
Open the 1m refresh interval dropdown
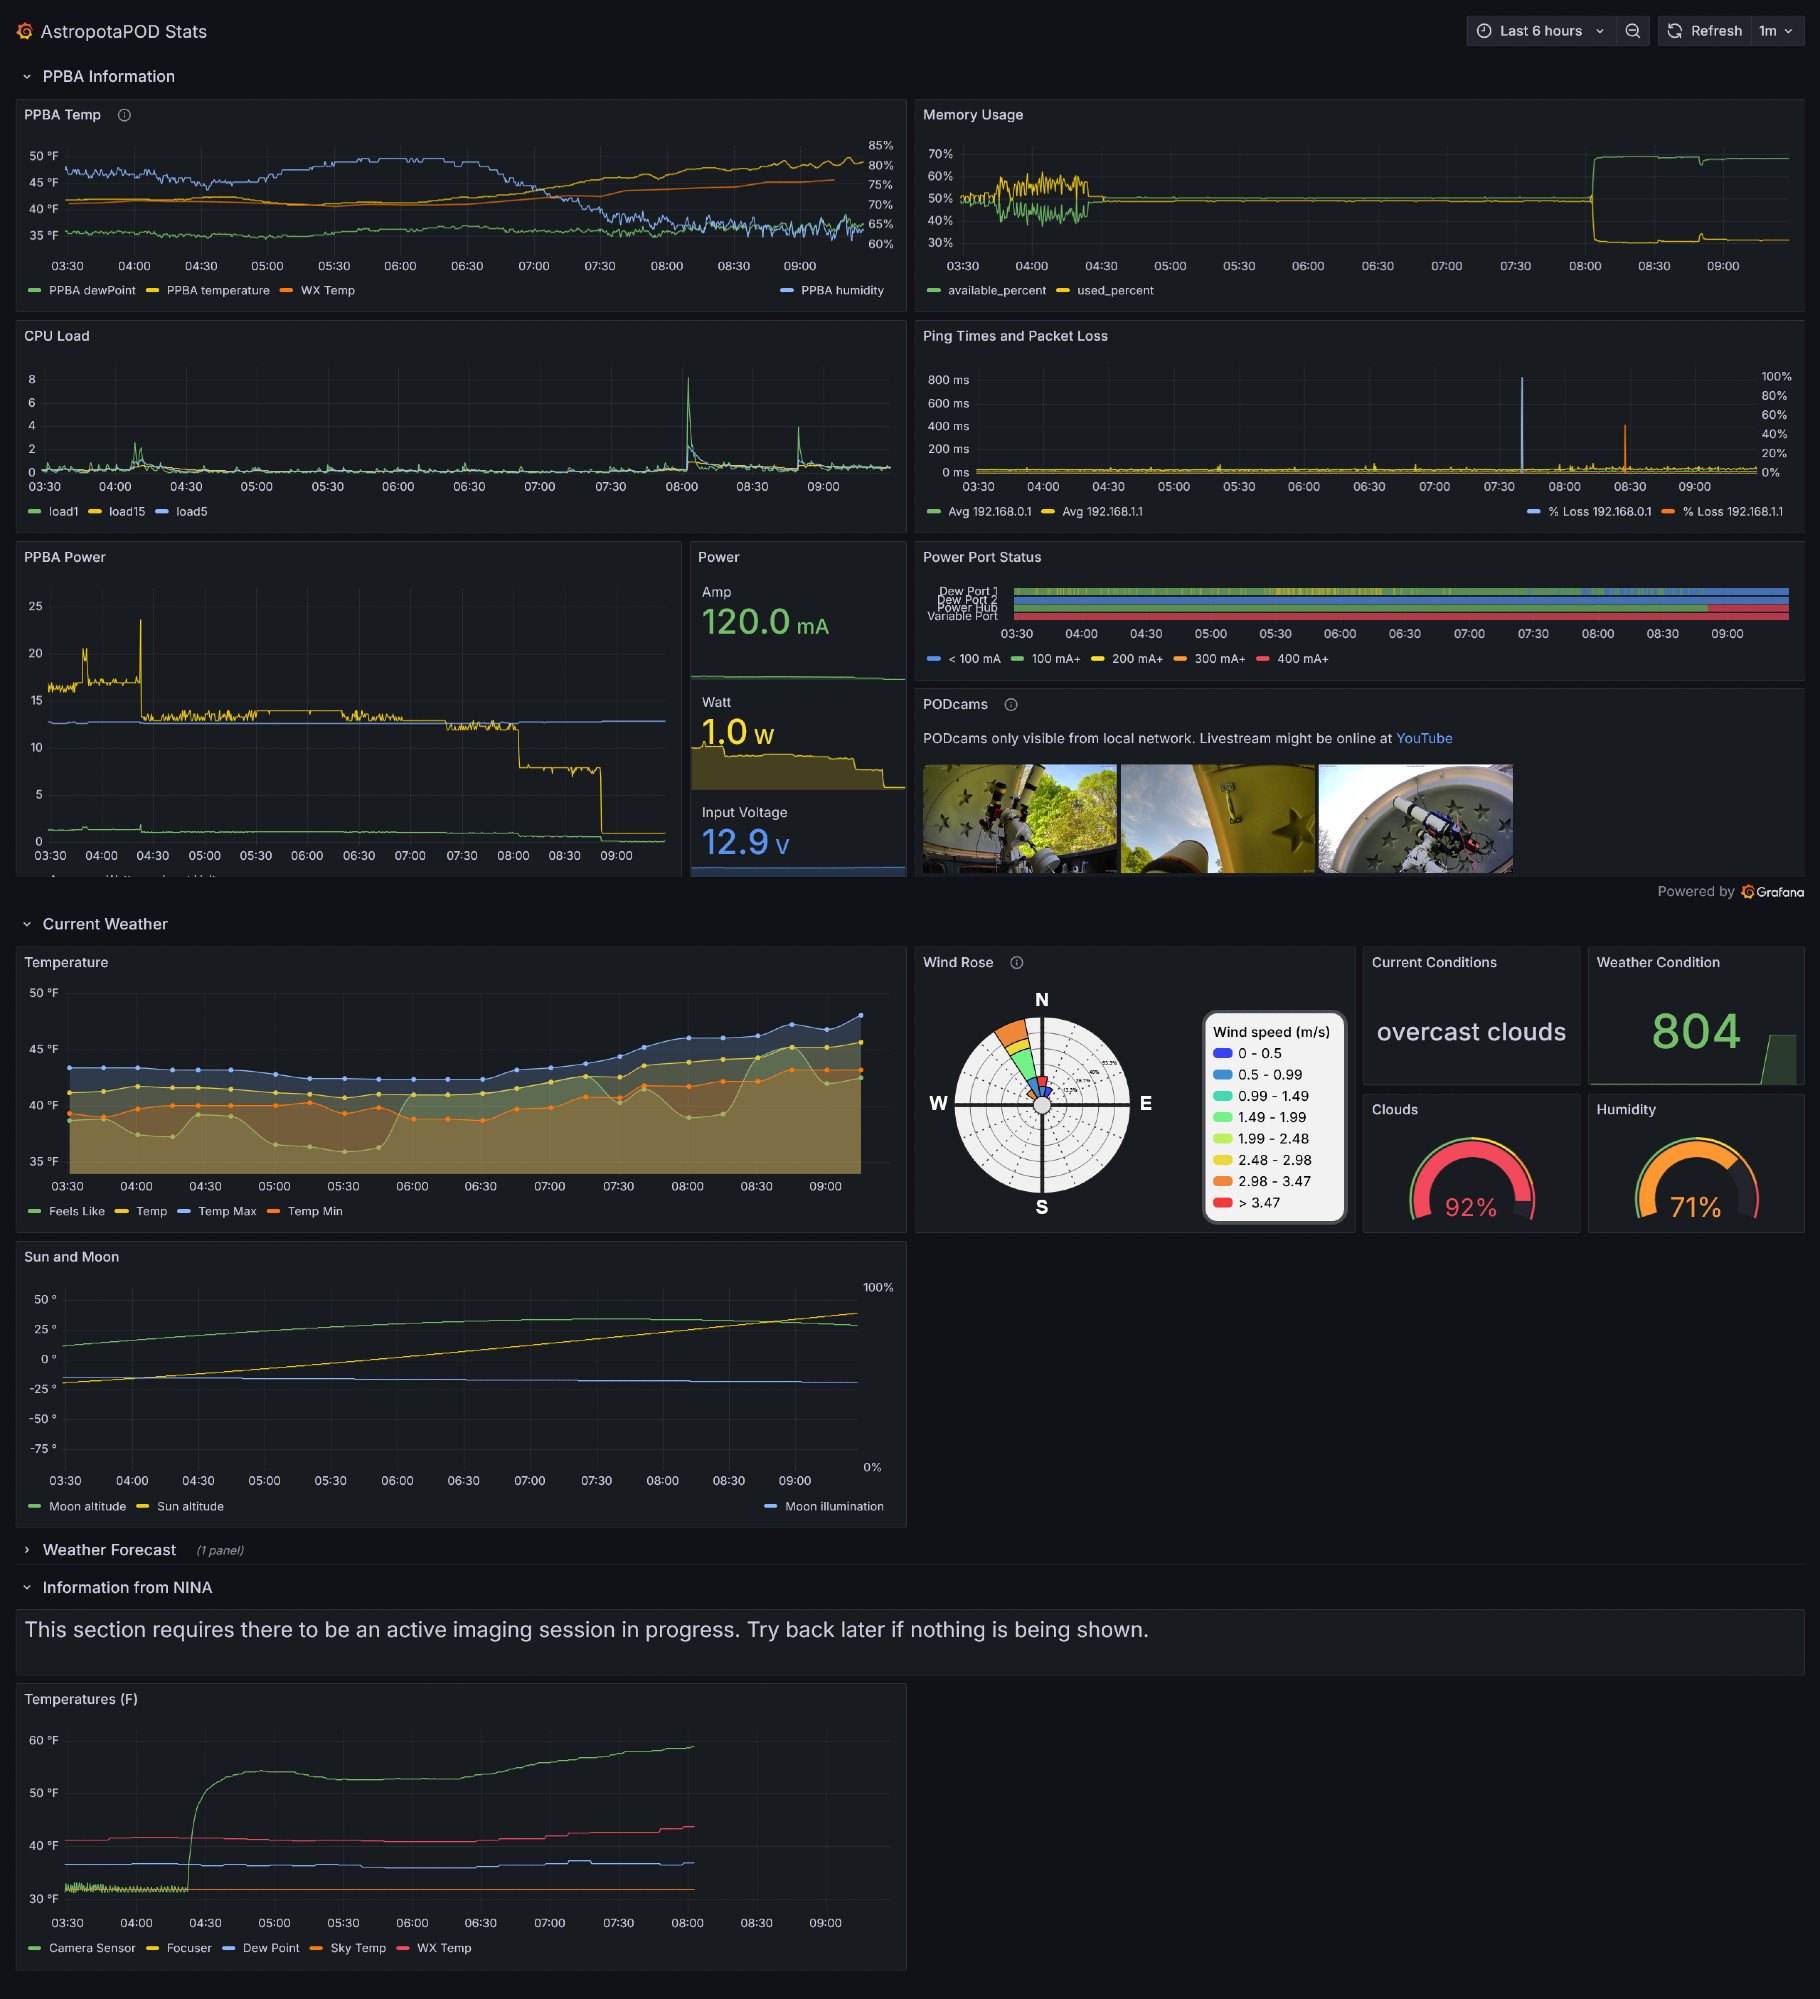tap(1776, 31)
